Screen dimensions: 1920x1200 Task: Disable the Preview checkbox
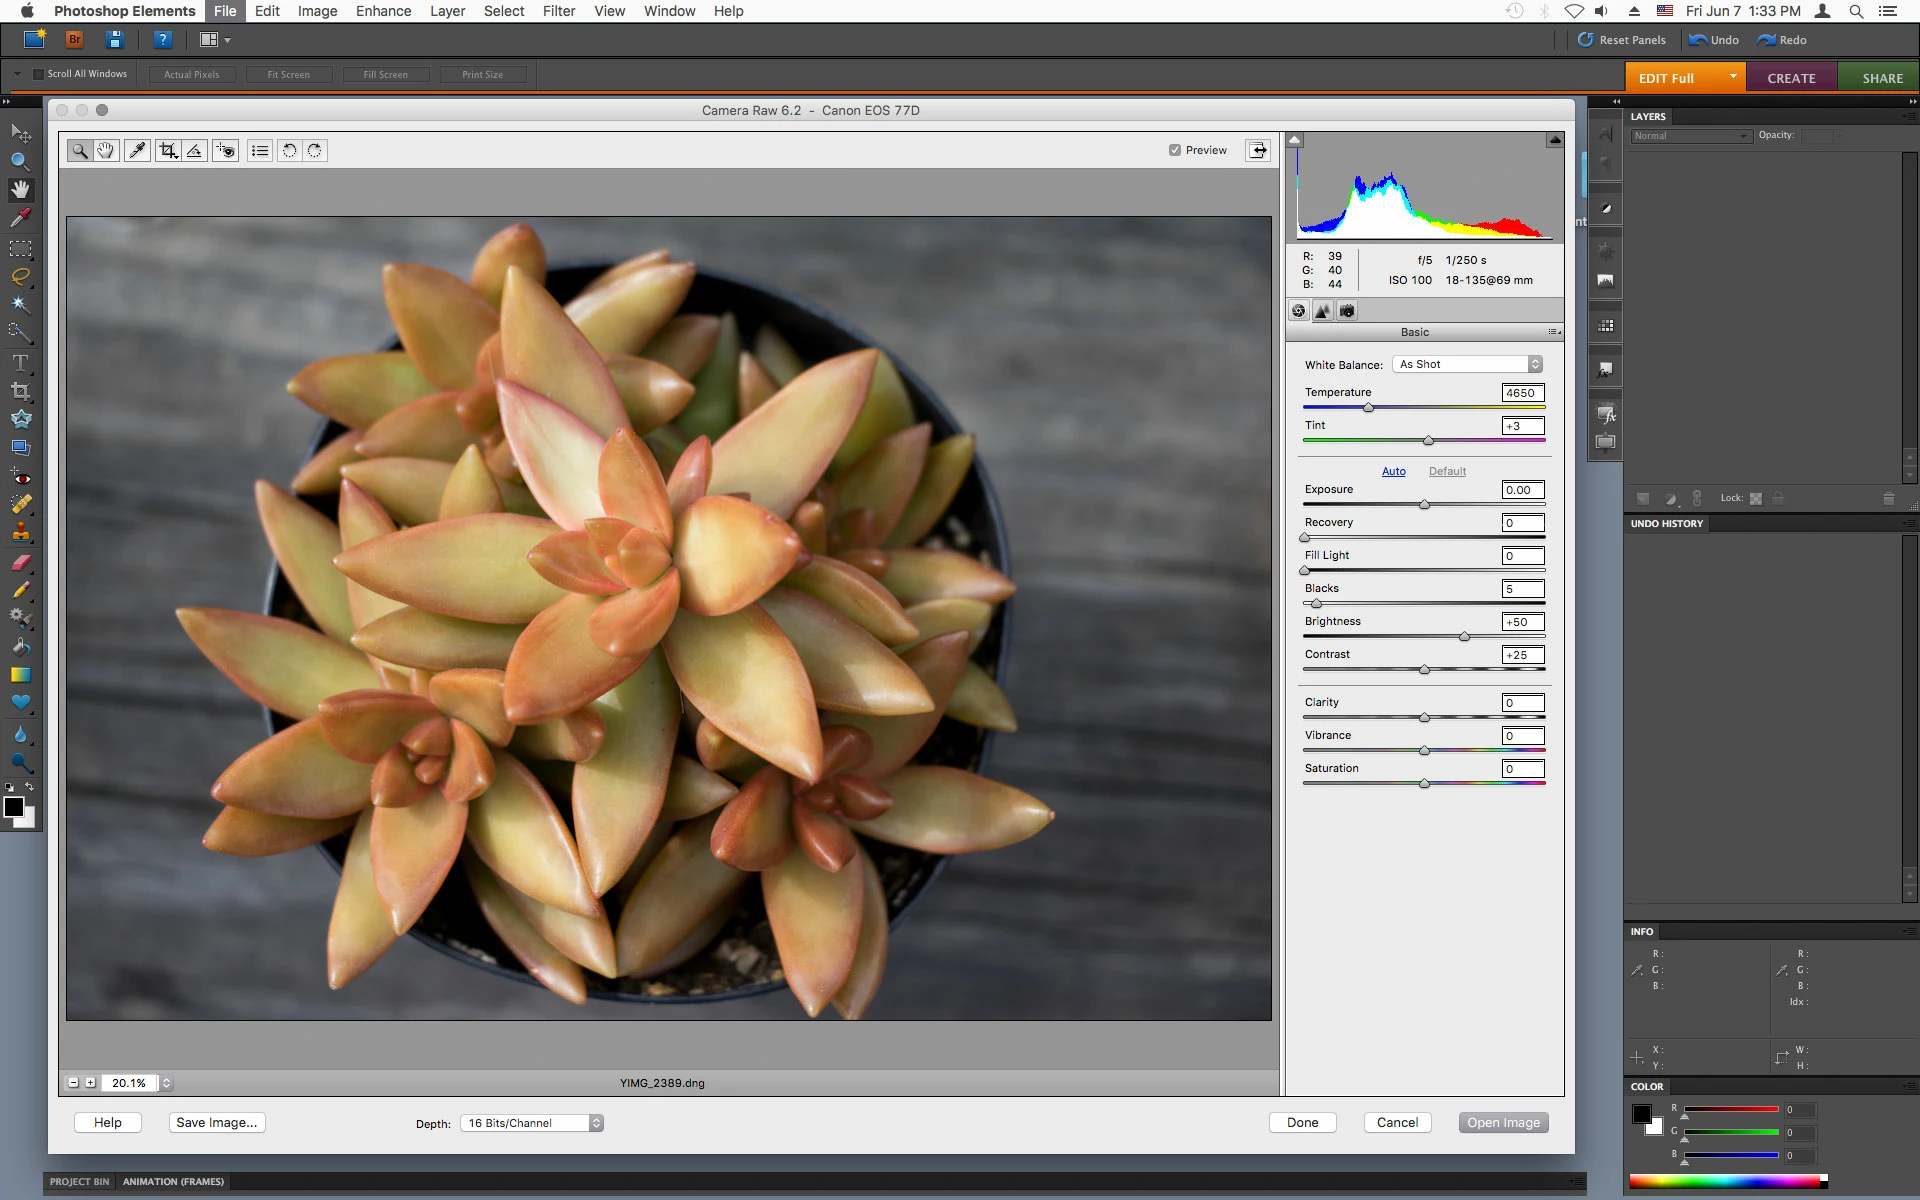[x=1175, y=150]
